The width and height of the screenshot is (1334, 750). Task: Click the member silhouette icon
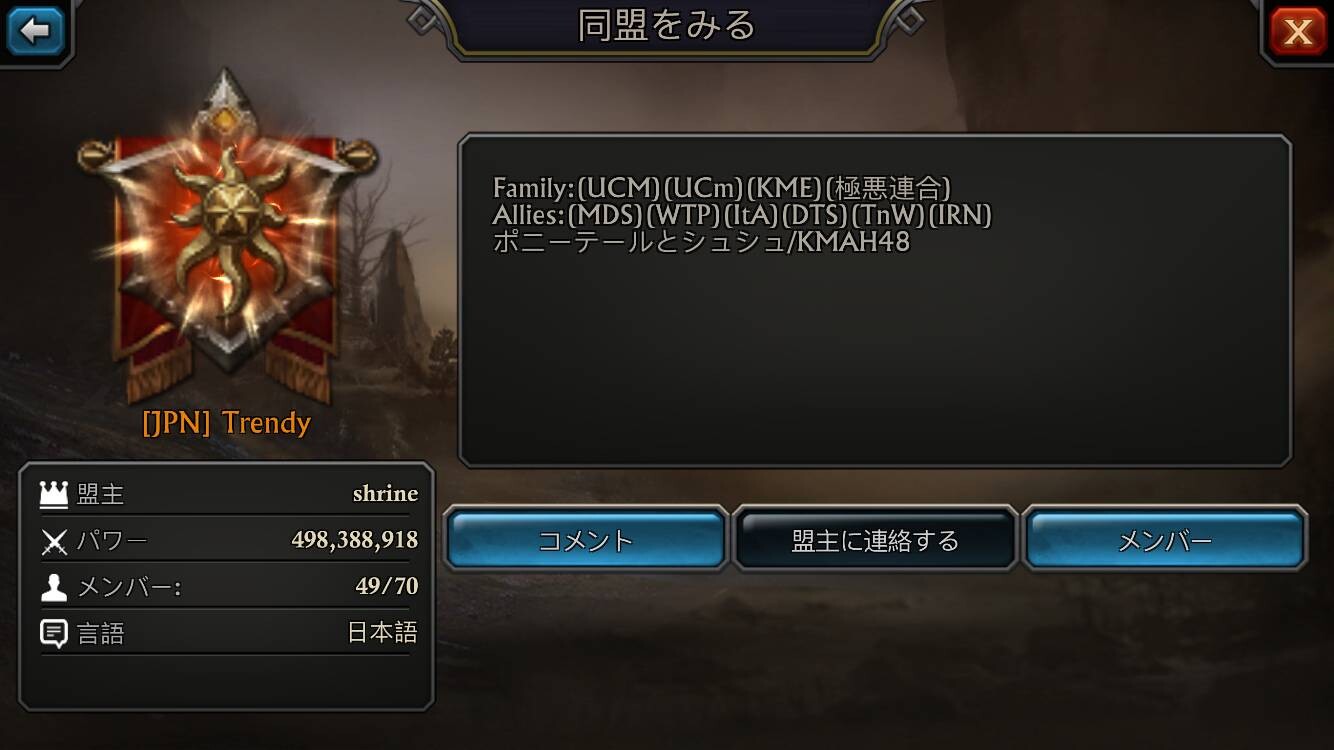point(53,587)
